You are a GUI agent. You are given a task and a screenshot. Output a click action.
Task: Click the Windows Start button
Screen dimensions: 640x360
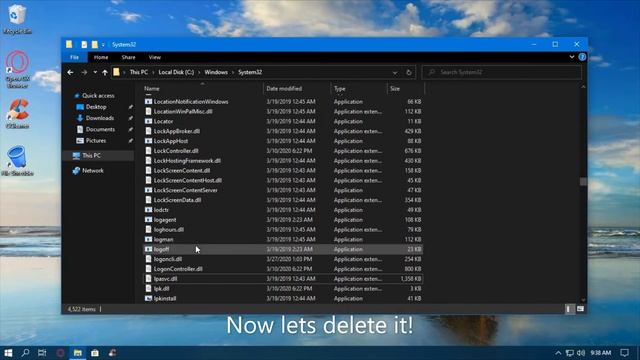(8, 353)
